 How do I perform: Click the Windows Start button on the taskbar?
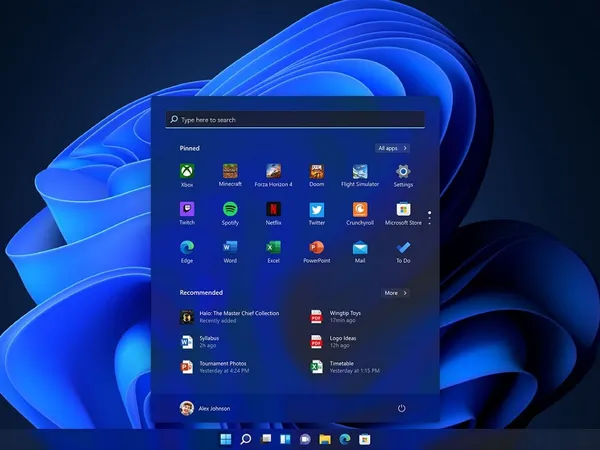coord(224,439)
